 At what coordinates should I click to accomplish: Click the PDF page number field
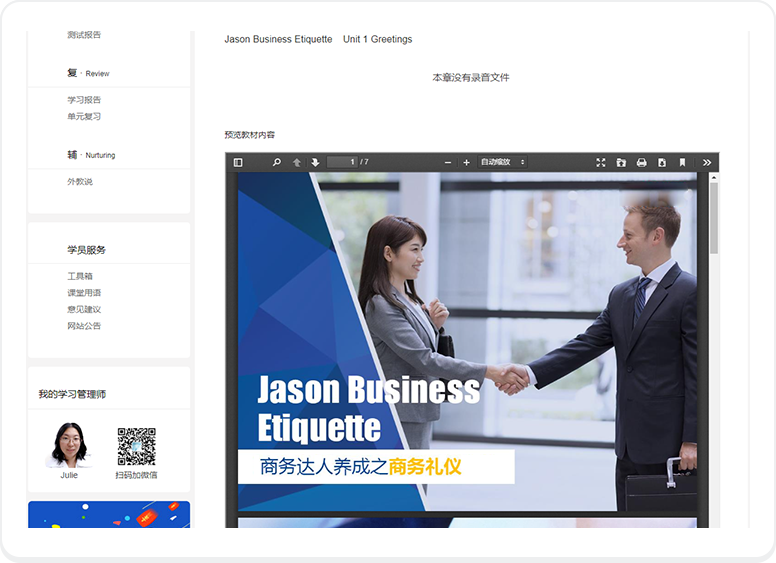tap(342, 162)
